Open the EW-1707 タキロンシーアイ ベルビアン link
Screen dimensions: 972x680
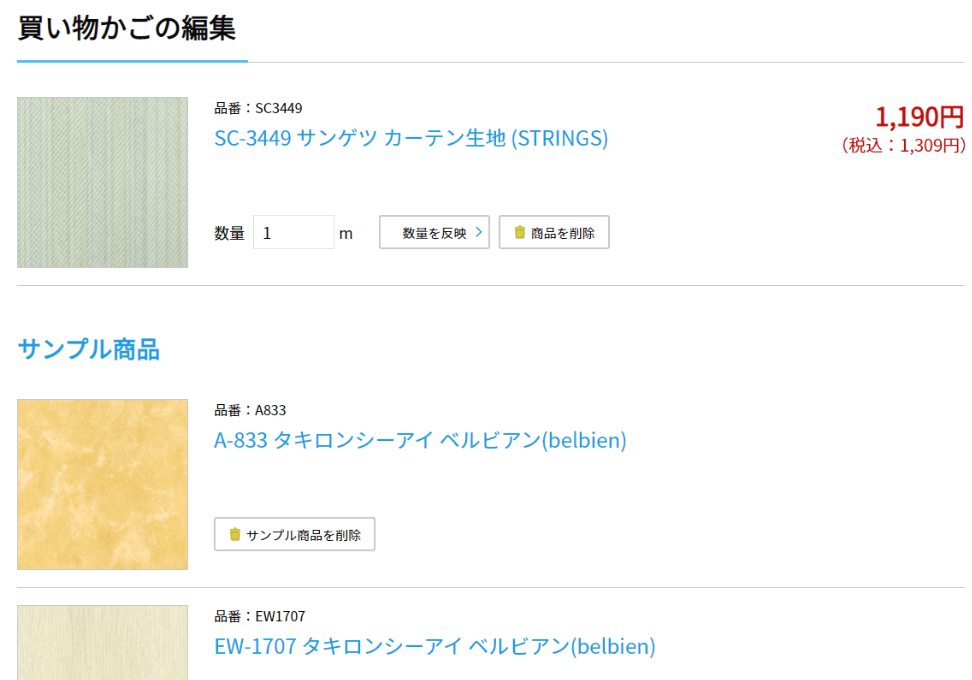coord(435,646)
